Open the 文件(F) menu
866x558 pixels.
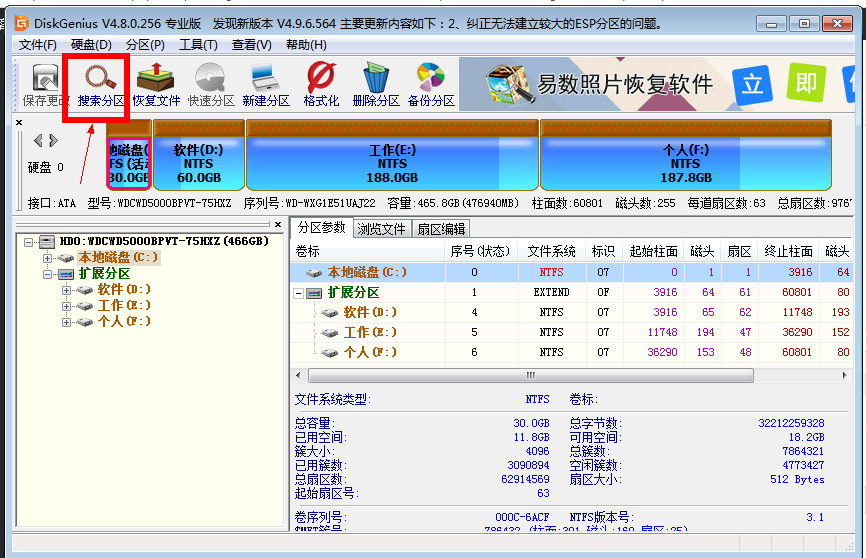[38, 45]
